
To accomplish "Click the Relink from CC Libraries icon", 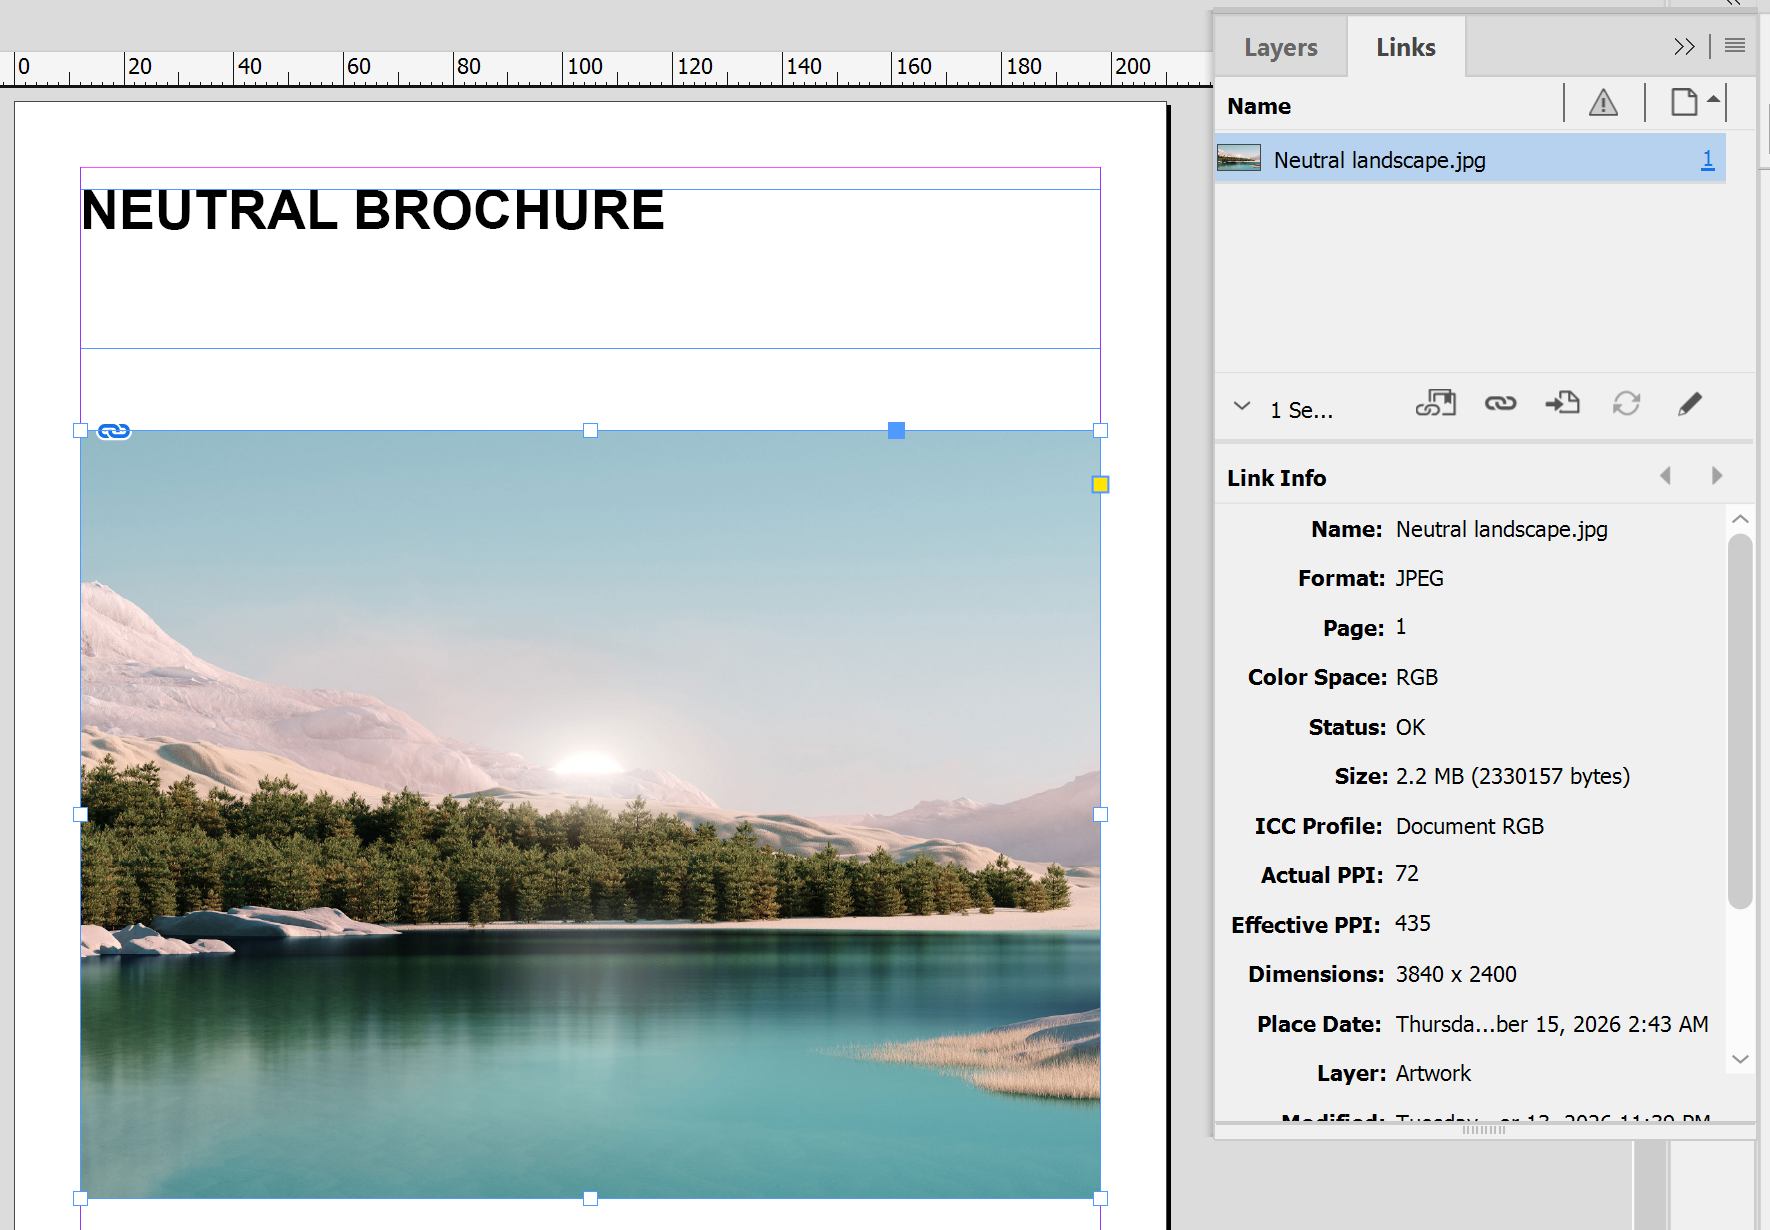I will click(1436, 403).
